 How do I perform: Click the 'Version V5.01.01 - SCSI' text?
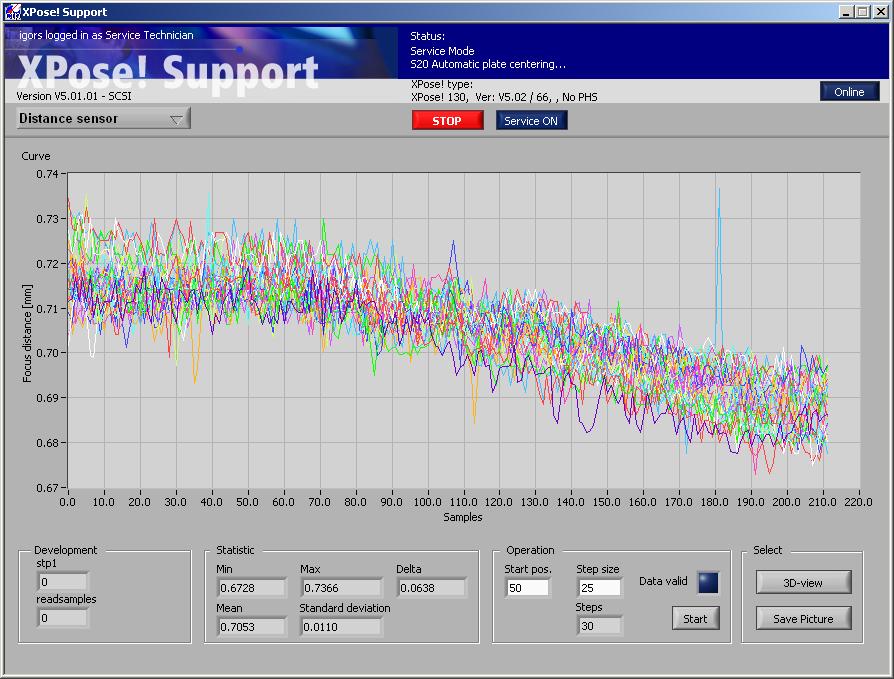click(74, 96)
